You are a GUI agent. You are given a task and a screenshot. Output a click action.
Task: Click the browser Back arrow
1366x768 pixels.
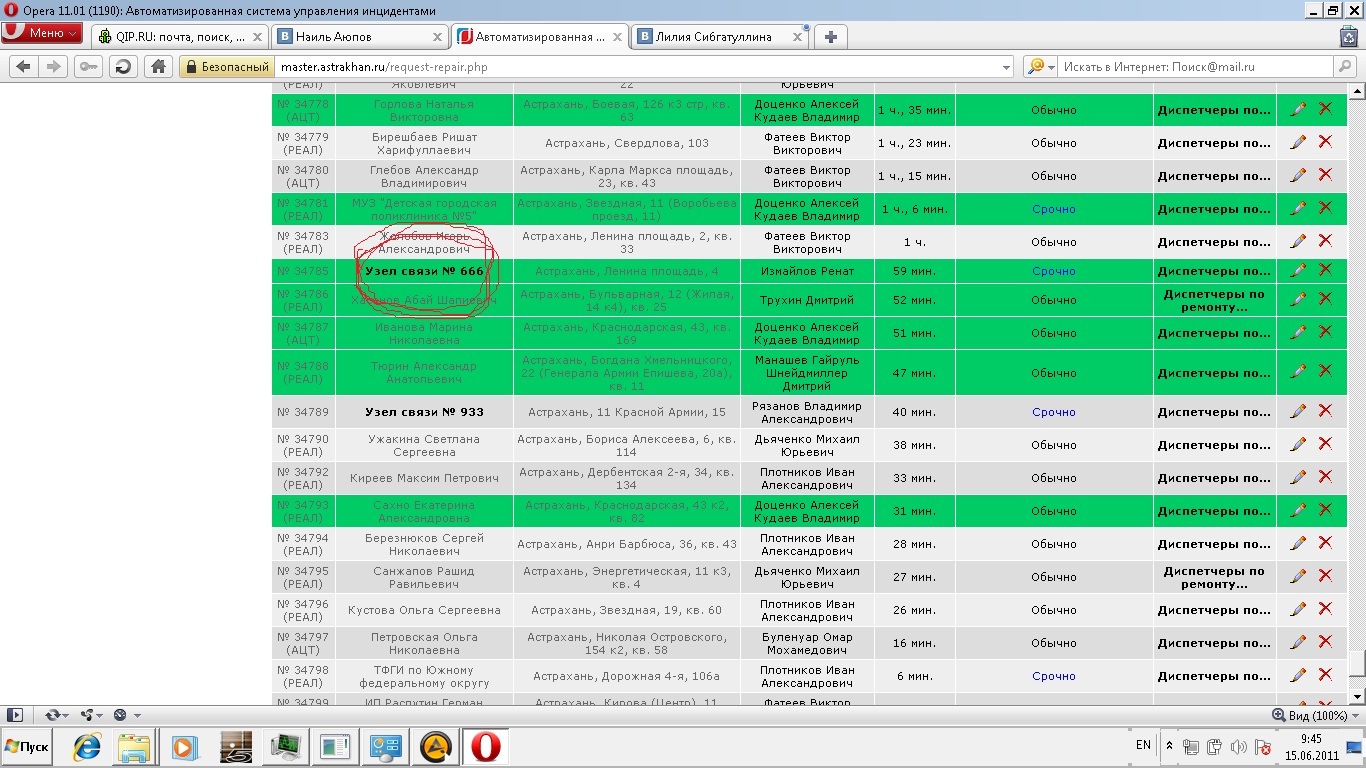pos(23,66)
